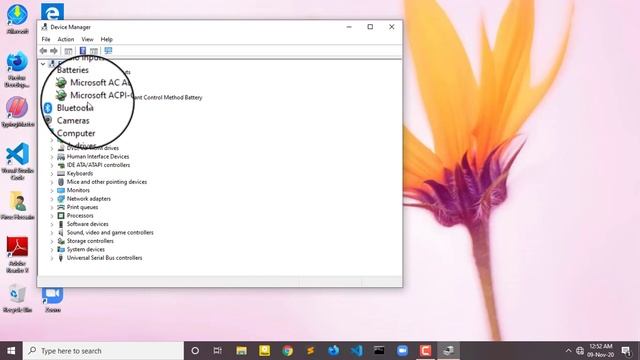Select "Storage controllers" text row
This screenshot has height=360, width=640.
pos(90,241)
